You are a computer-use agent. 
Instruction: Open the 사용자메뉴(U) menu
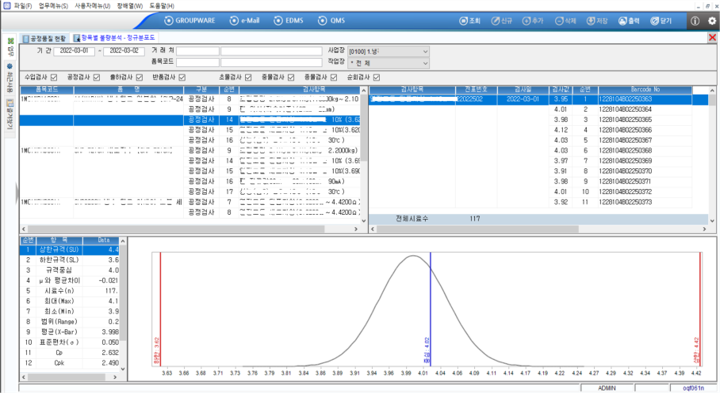[x=92, y=6]
